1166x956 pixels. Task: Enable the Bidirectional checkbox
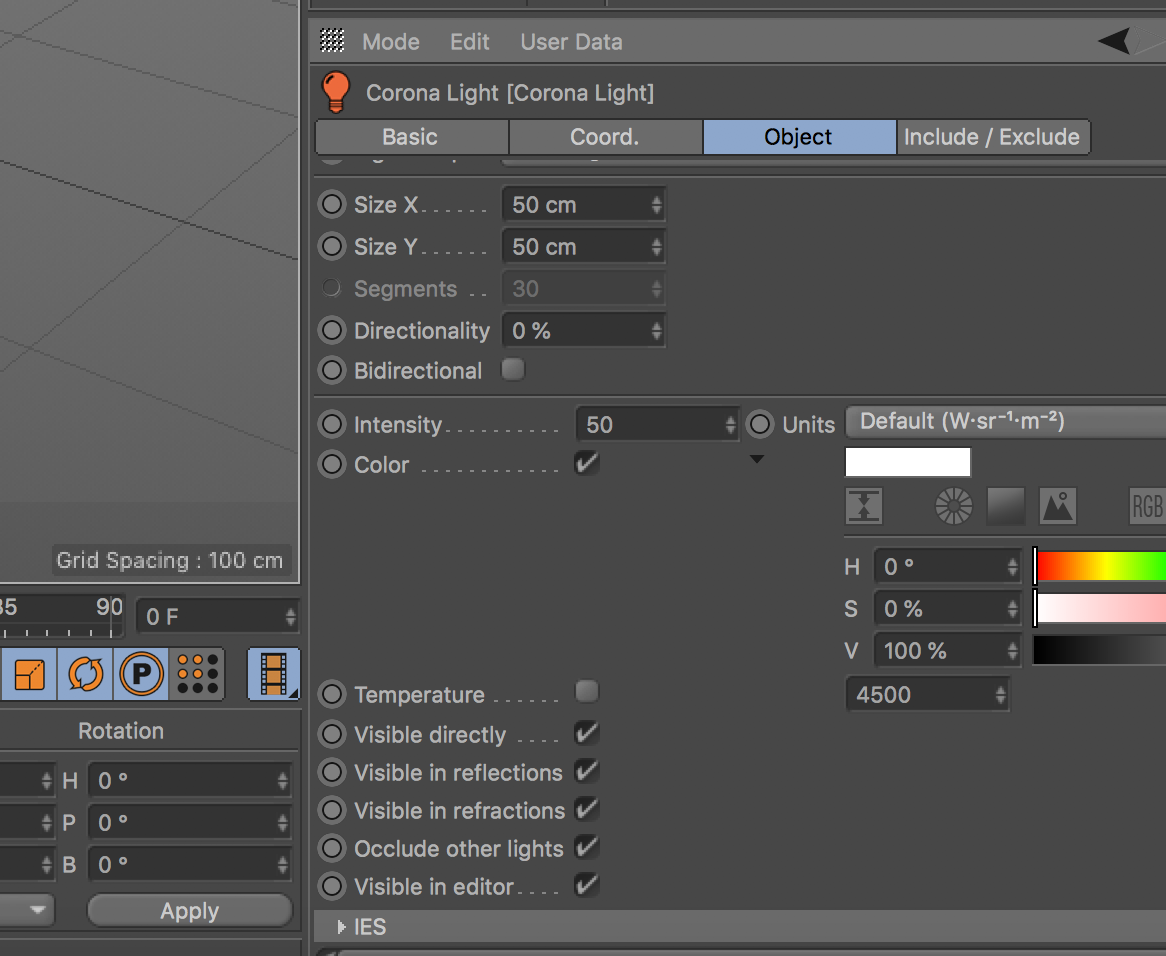(x=513, y=369)
